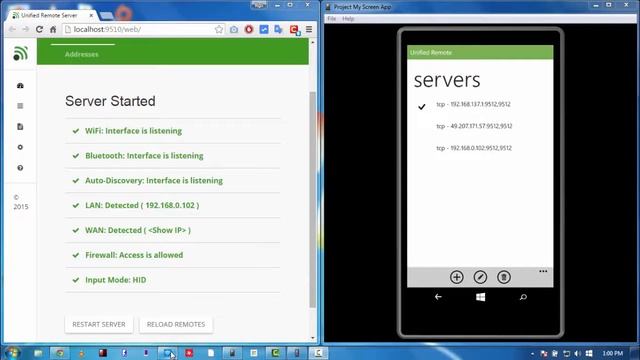Select server tcp 192.168.0.102 on the phone
This screenshot has width=640, height=360.
(x=473, y=148)
